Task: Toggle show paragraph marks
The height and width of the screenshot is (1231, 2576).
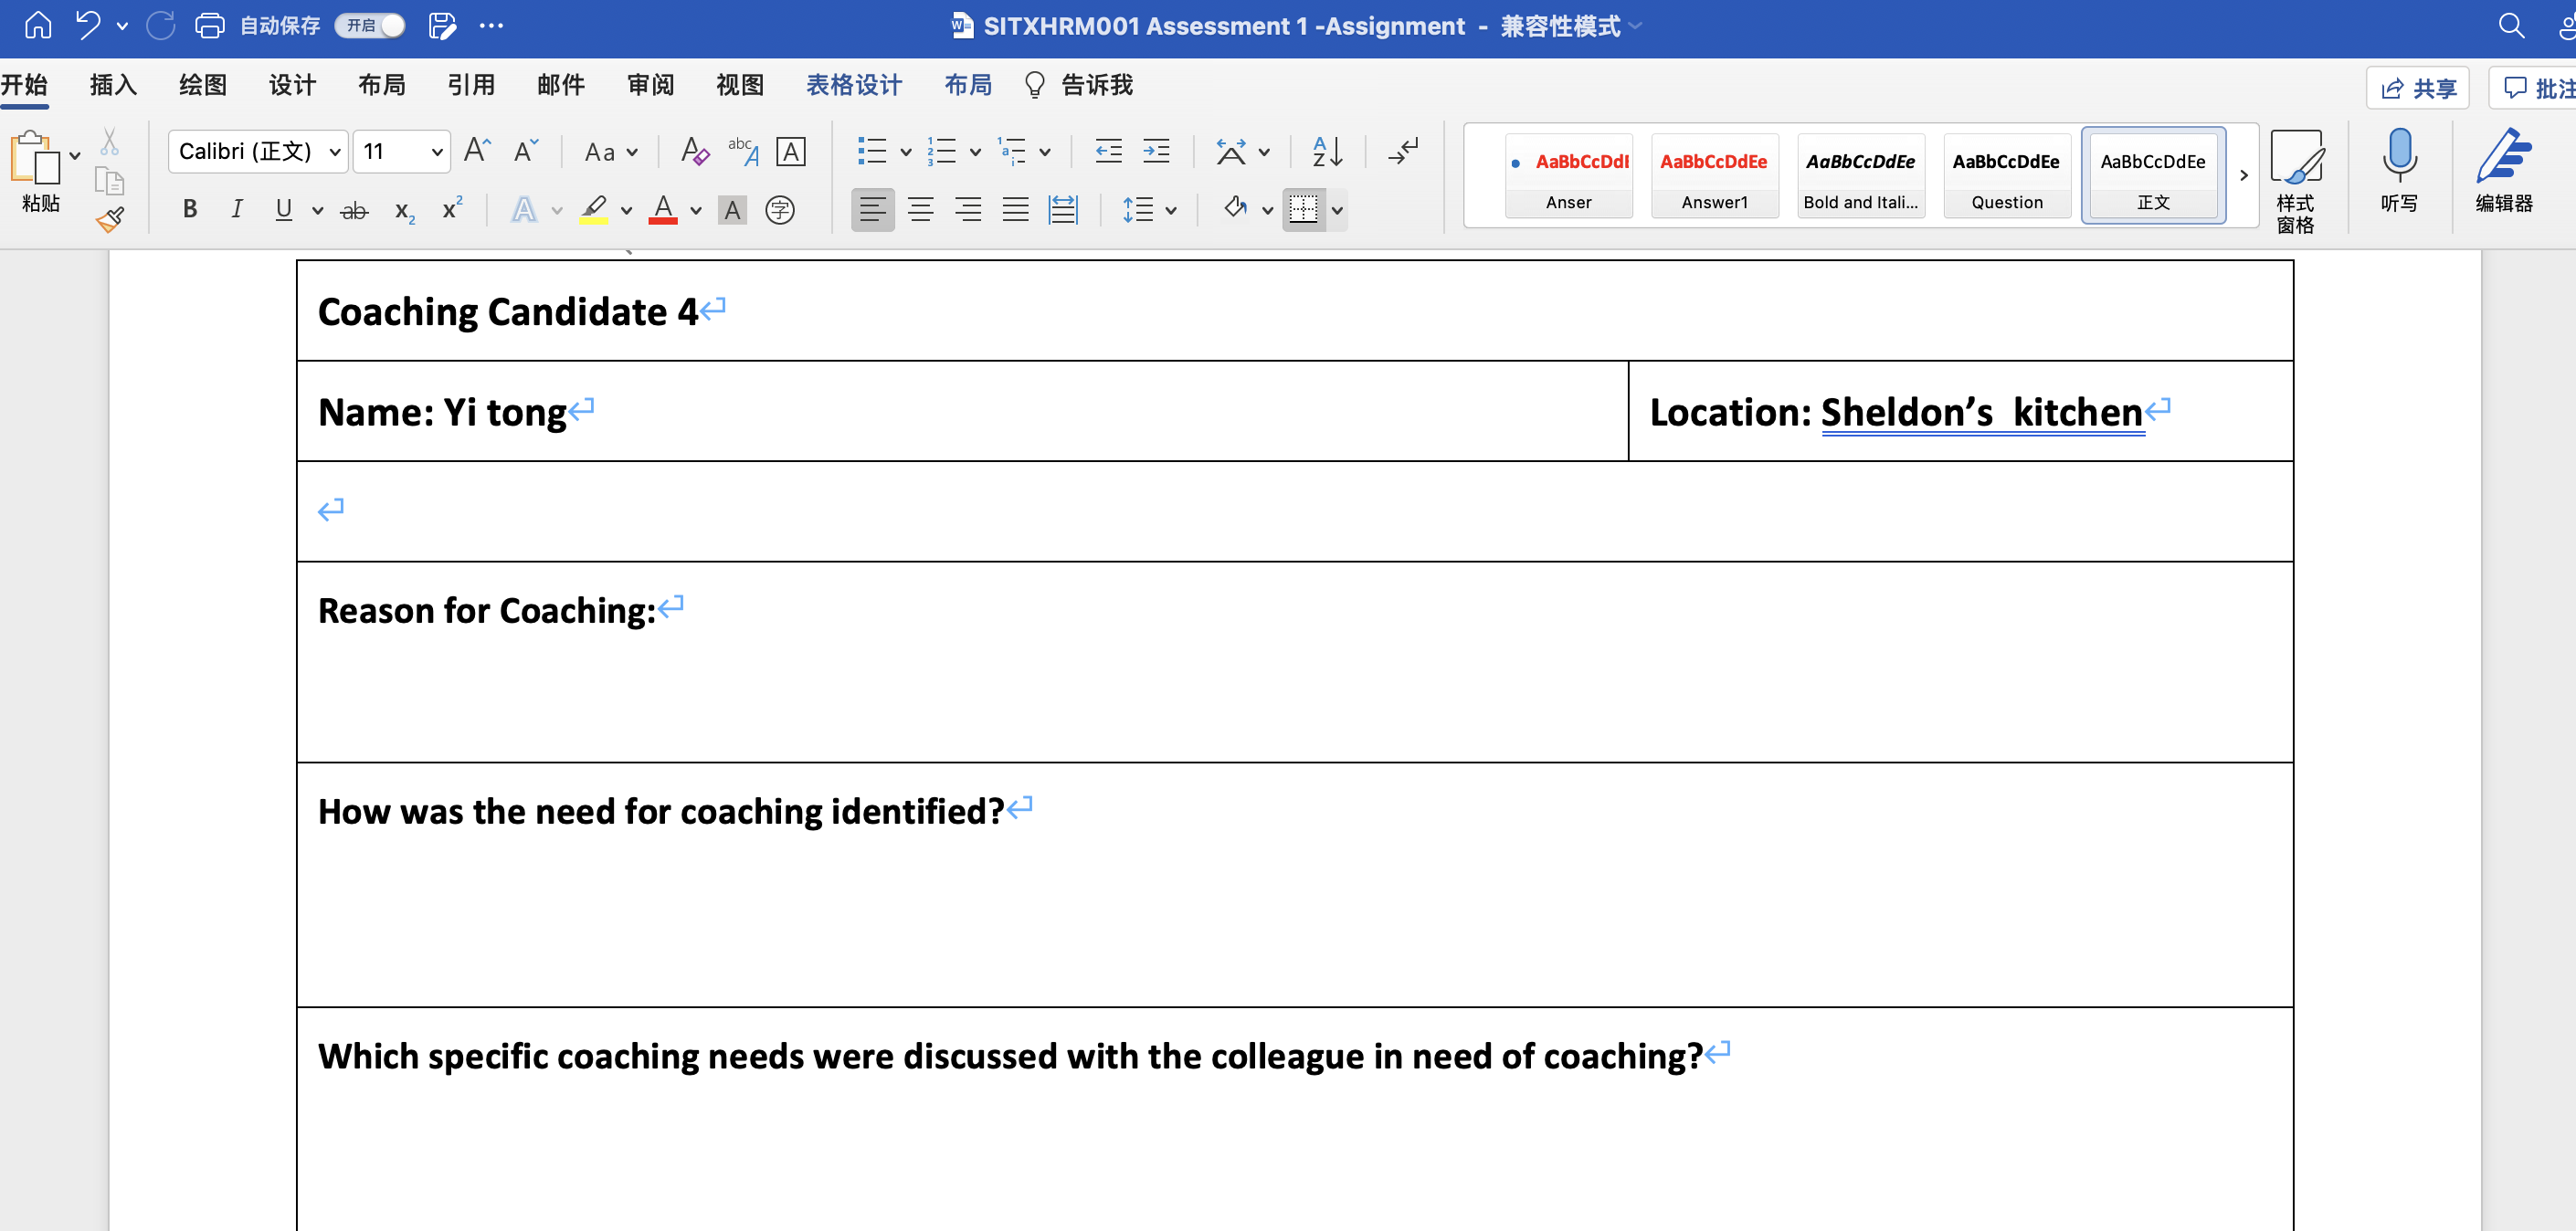Action: point(1403,151)
